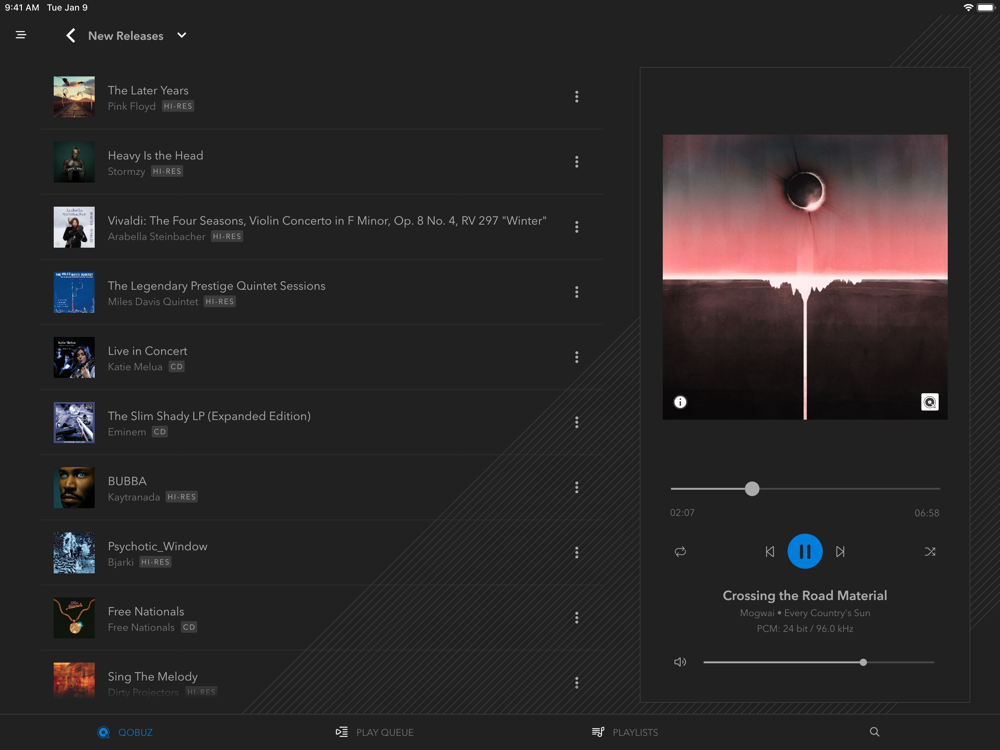
Task: Click the battery indicator
Action: (985, 8)
